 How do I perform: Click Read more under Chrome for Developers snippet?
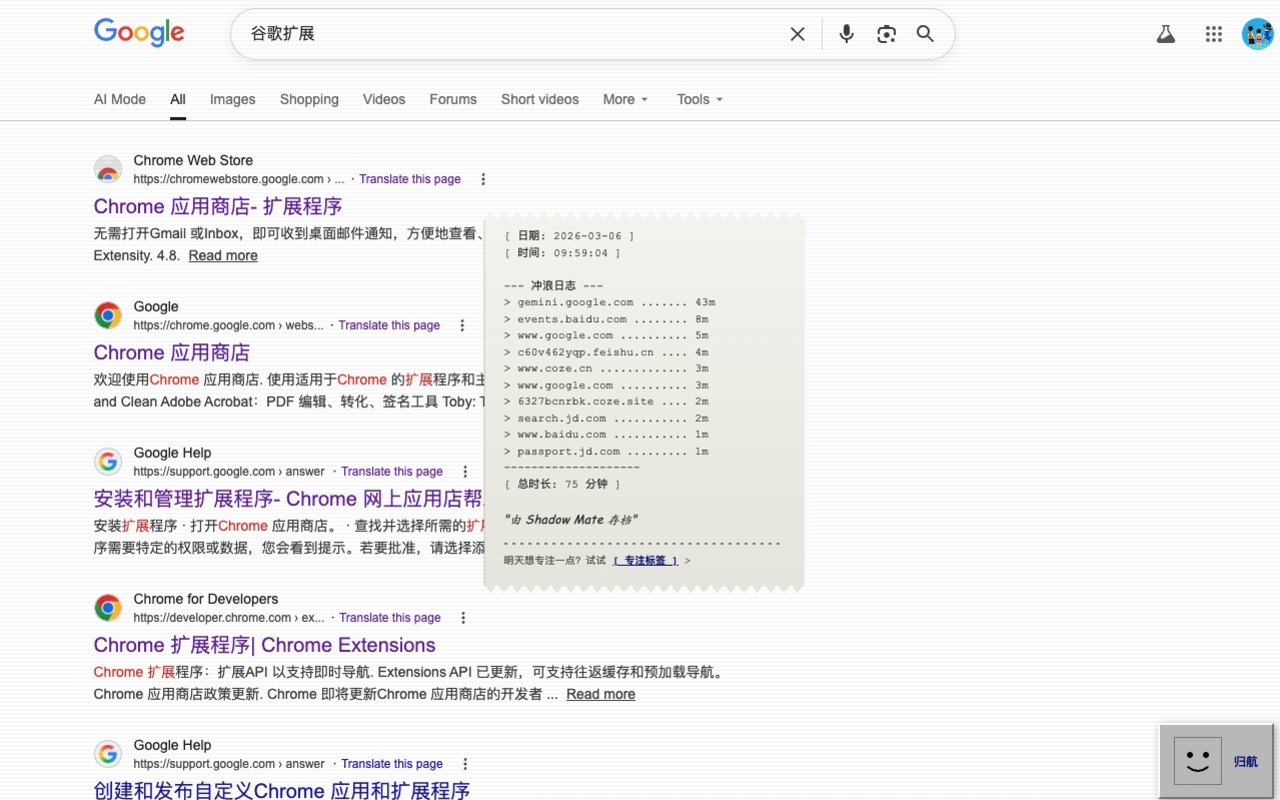601,694
